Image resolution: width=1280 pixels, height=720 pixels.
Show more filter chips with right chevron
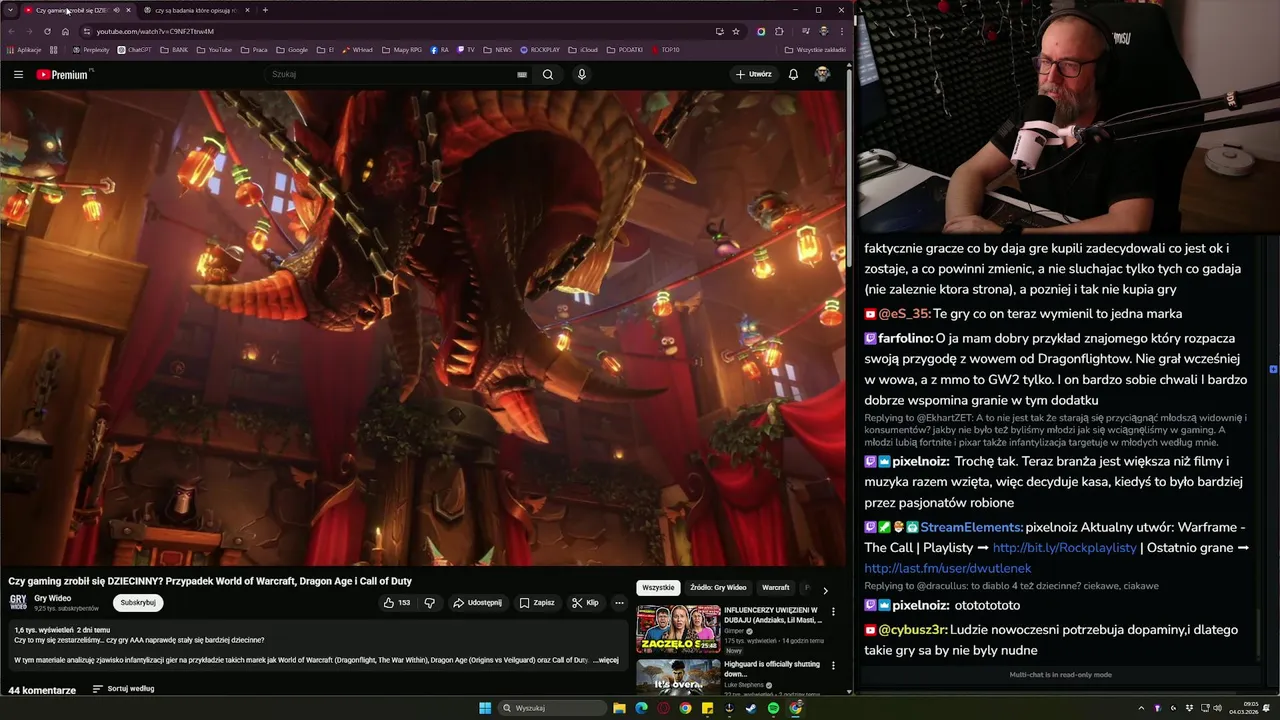(x=825, y=590)
